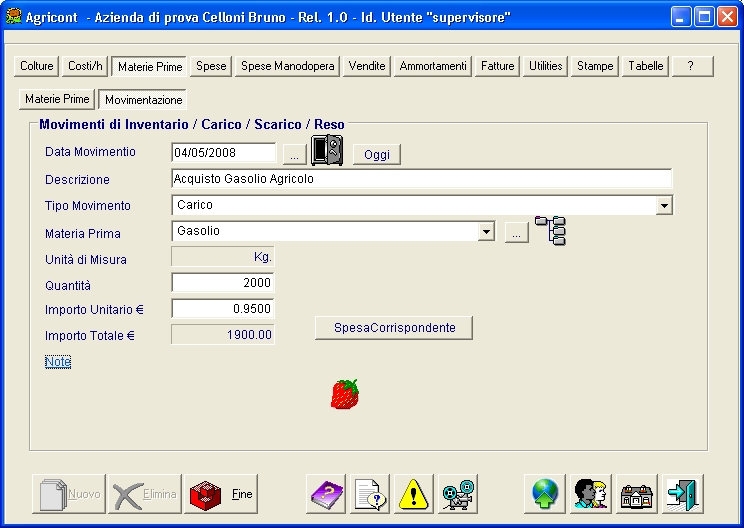
Task: Click the globe with green arrow icon
Action: 546,494
